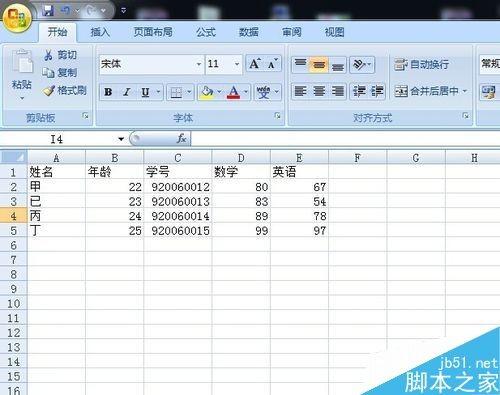
Task: Click the insert function fx button
Action: (x=181, y=139)
